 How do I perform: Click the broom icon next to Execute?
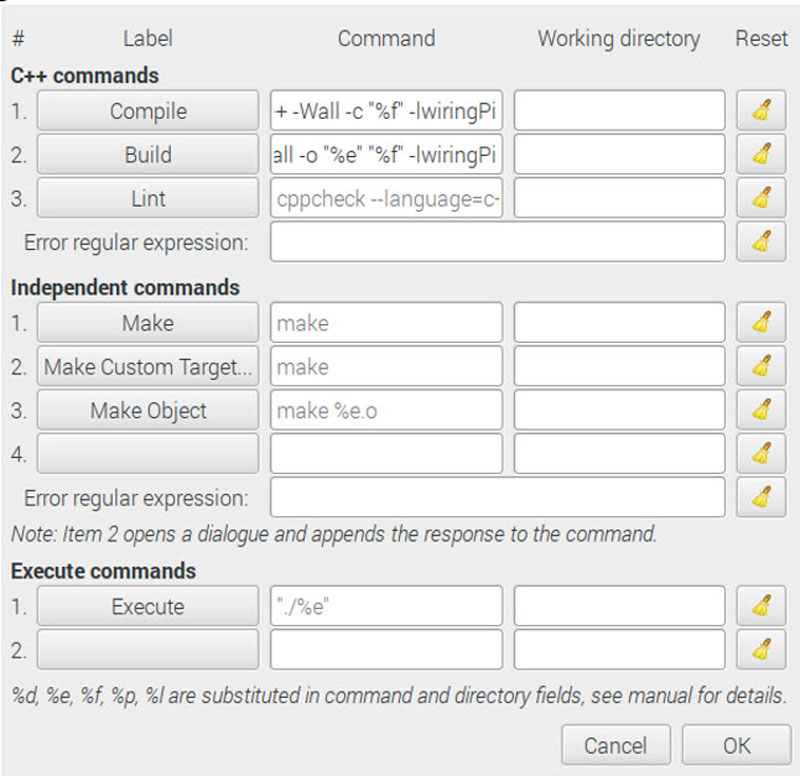[761, 606]
